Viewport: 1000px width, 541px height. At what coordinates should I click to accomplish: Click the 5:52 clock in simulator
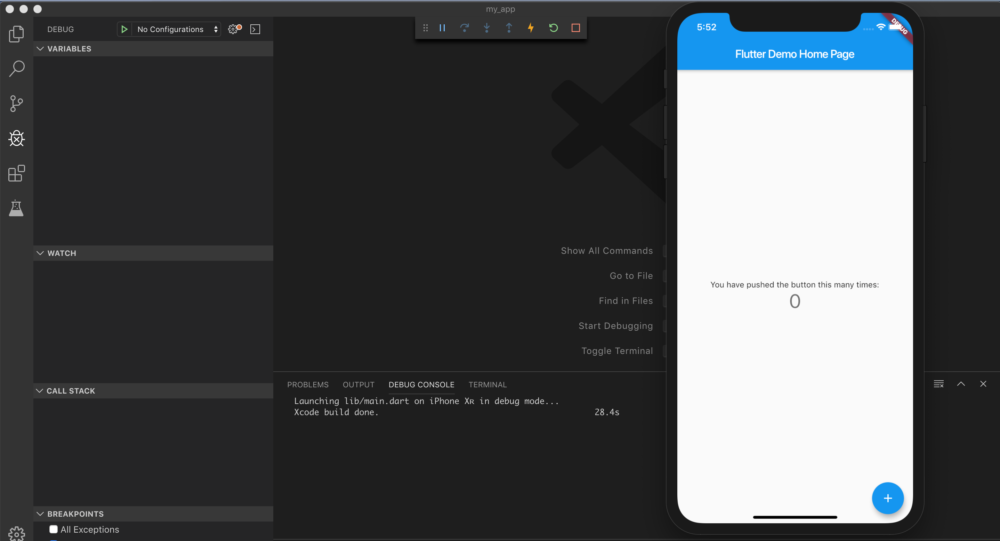pyautogui.click(x=707, y=27)
